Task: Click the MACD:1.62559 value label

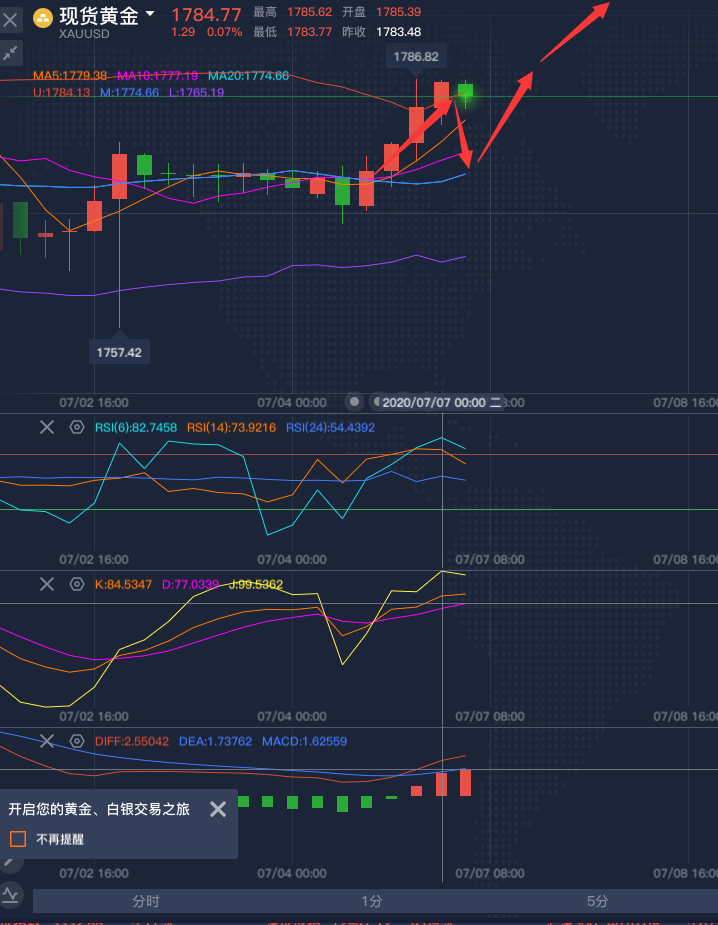Action: point(304,741)
